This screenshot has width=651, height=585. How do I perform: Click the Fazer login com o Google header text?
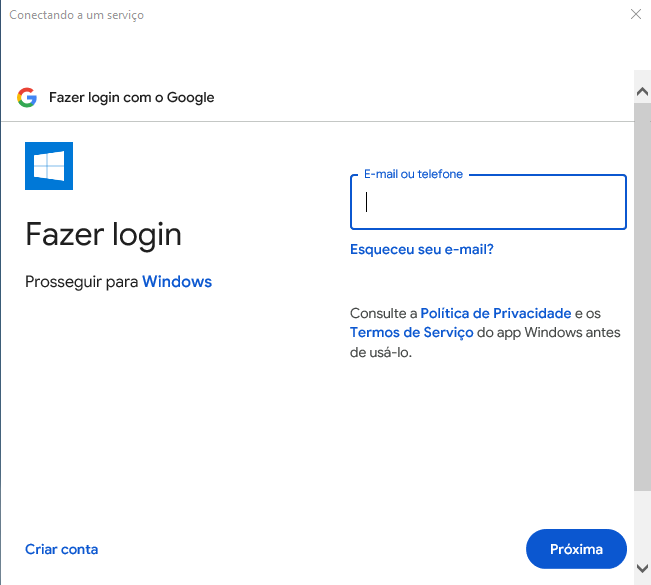pyautogui.click(x=132, y=98)
